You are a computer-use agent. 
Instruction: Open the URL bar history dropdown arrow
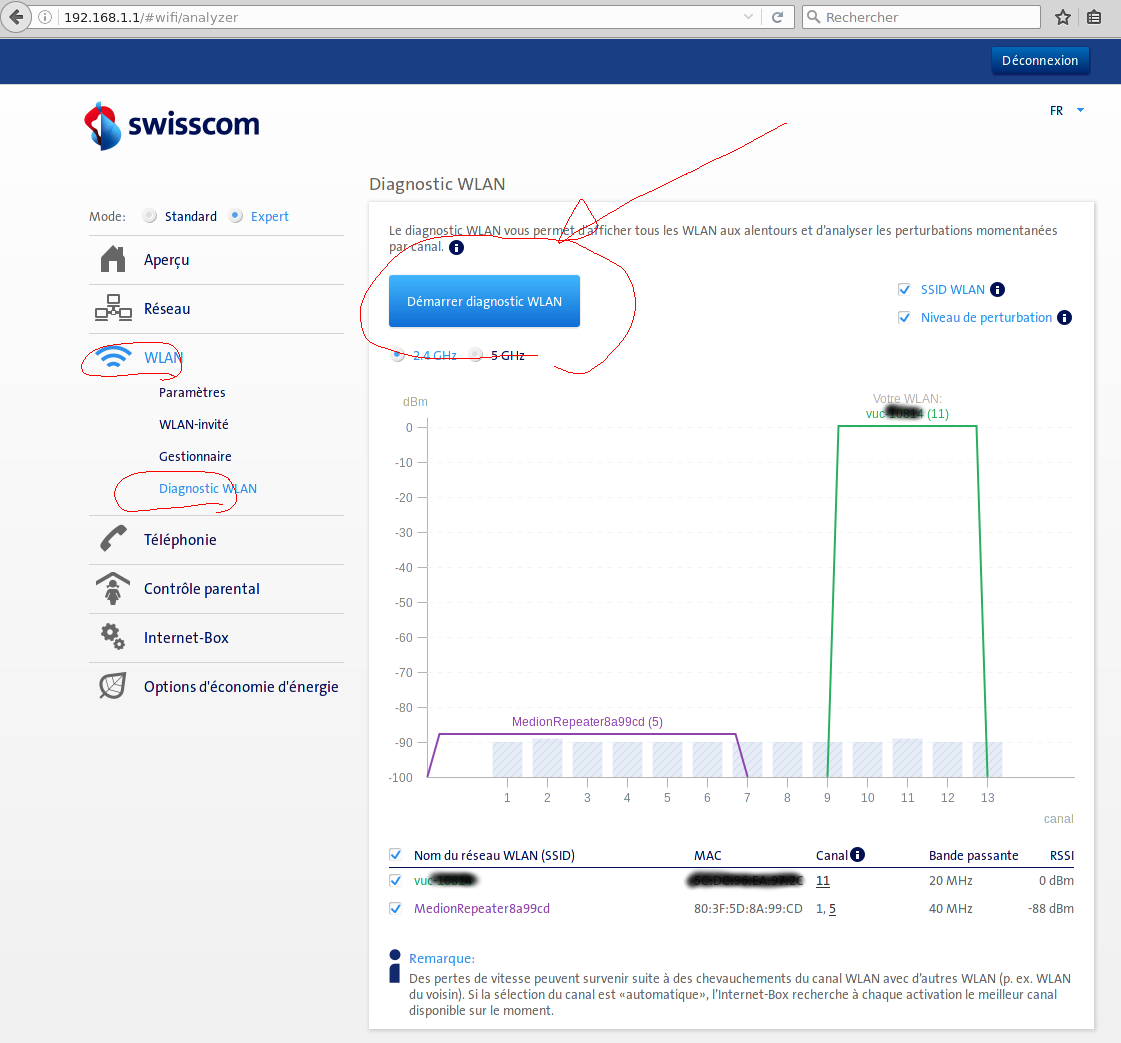(749, 17)
